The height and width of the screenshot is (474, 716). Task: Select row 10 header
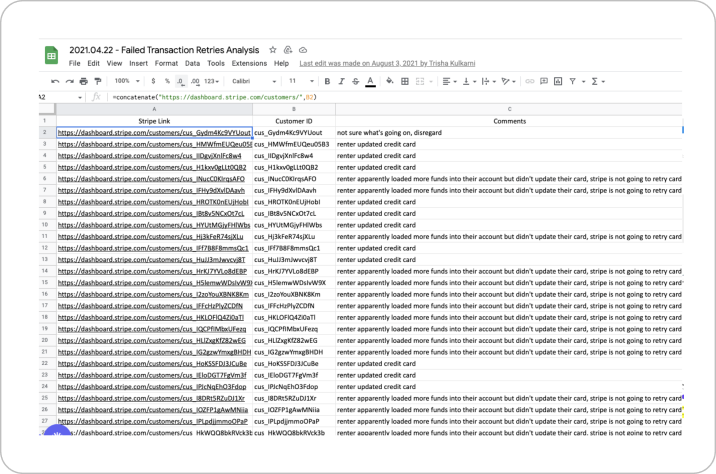click(45, 225)
